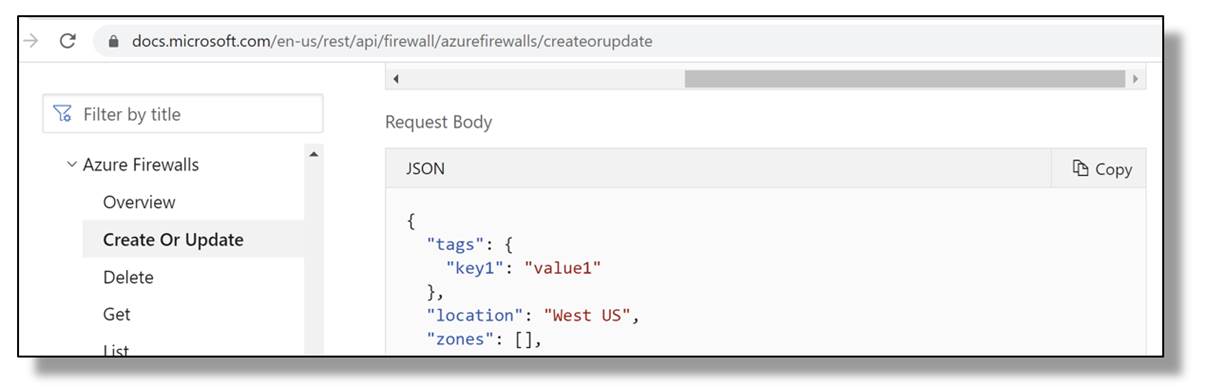Click the copy icon in JSON header
The height and width of the screenshot is (387, 1205).
click(1080, 168)
